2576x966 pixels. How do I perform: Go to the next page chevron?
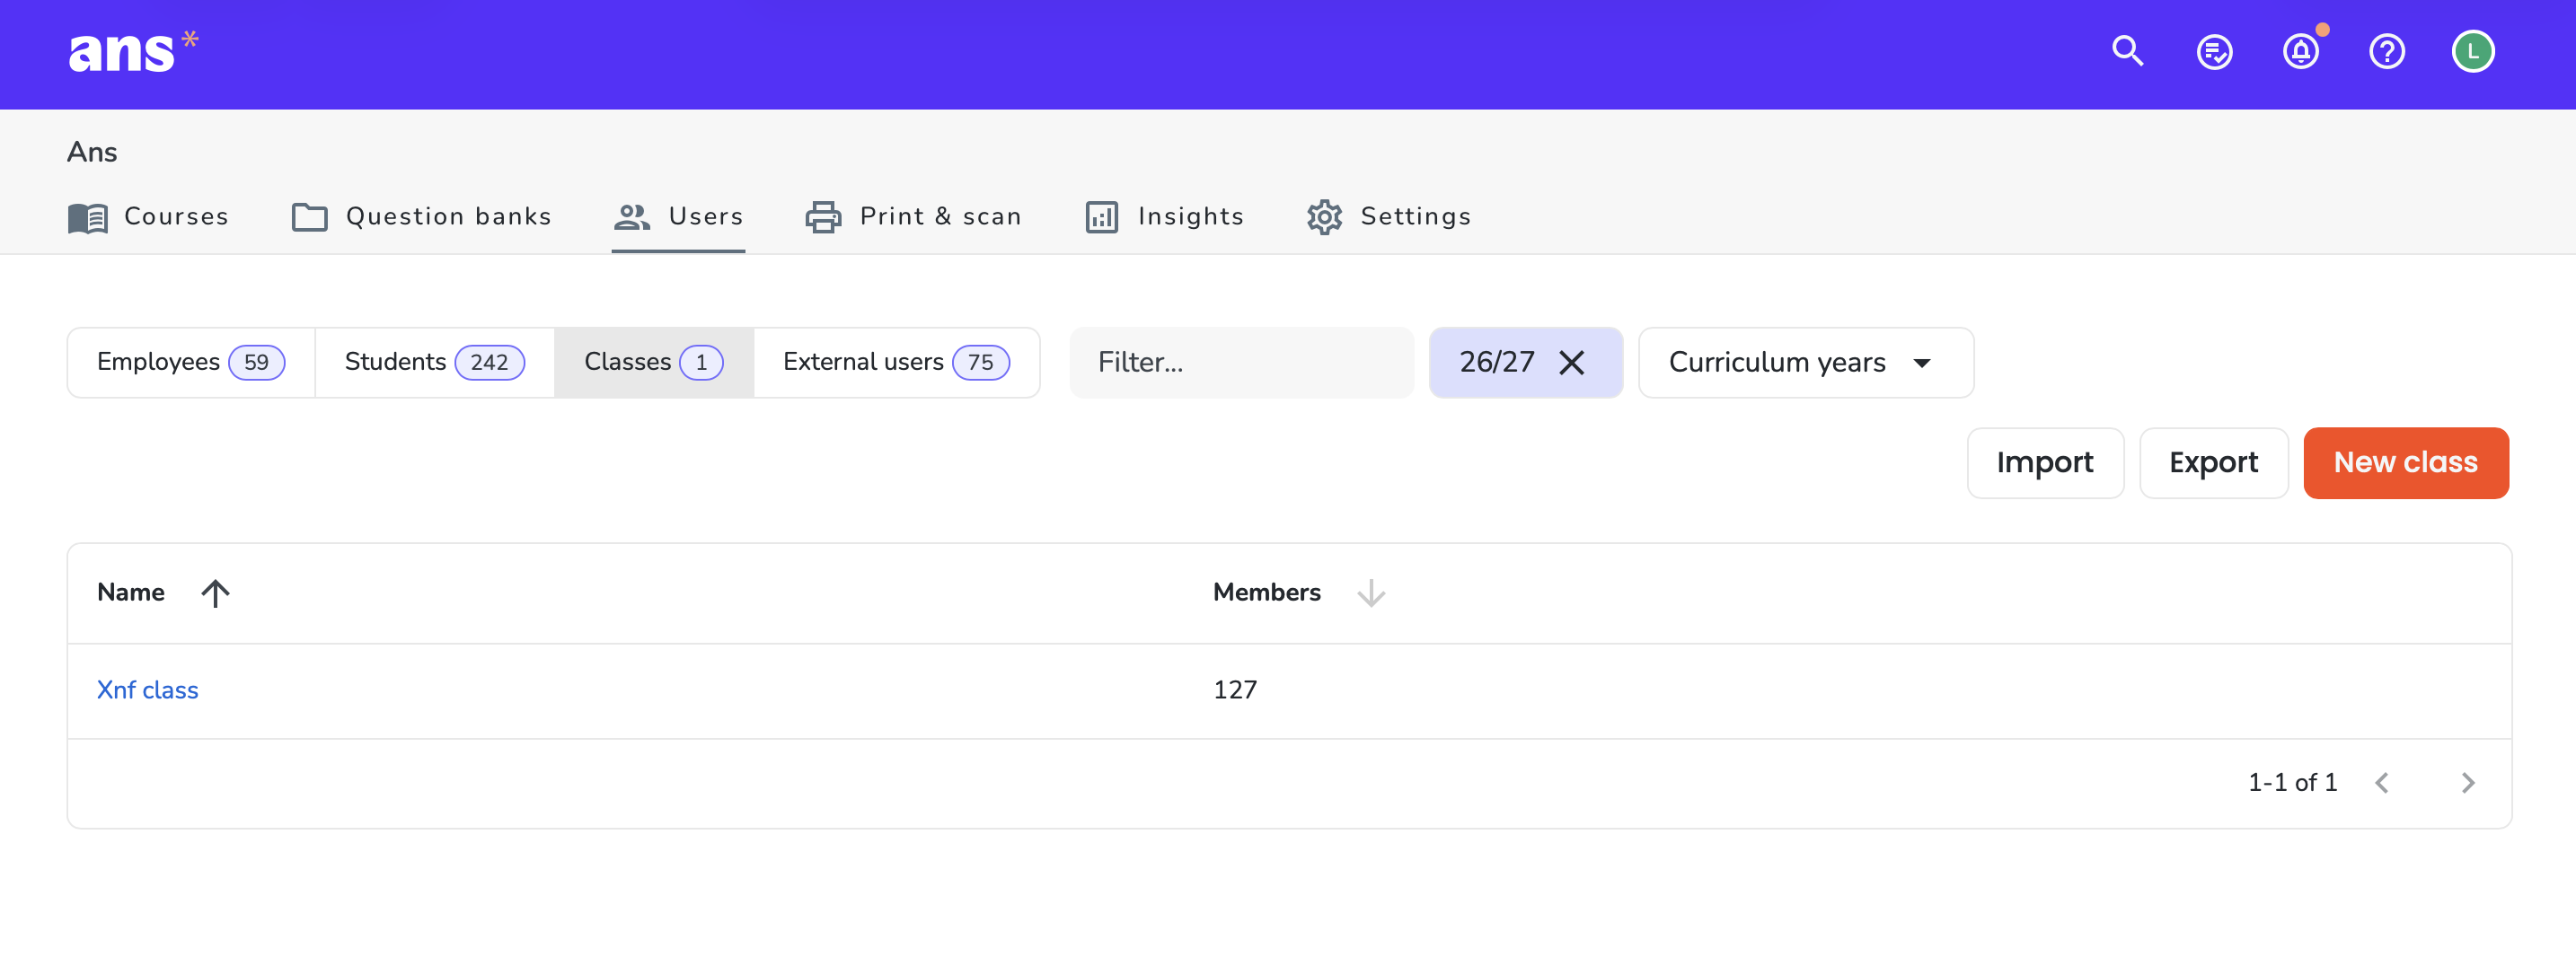pyautogui.click(x=2467, y=783)
